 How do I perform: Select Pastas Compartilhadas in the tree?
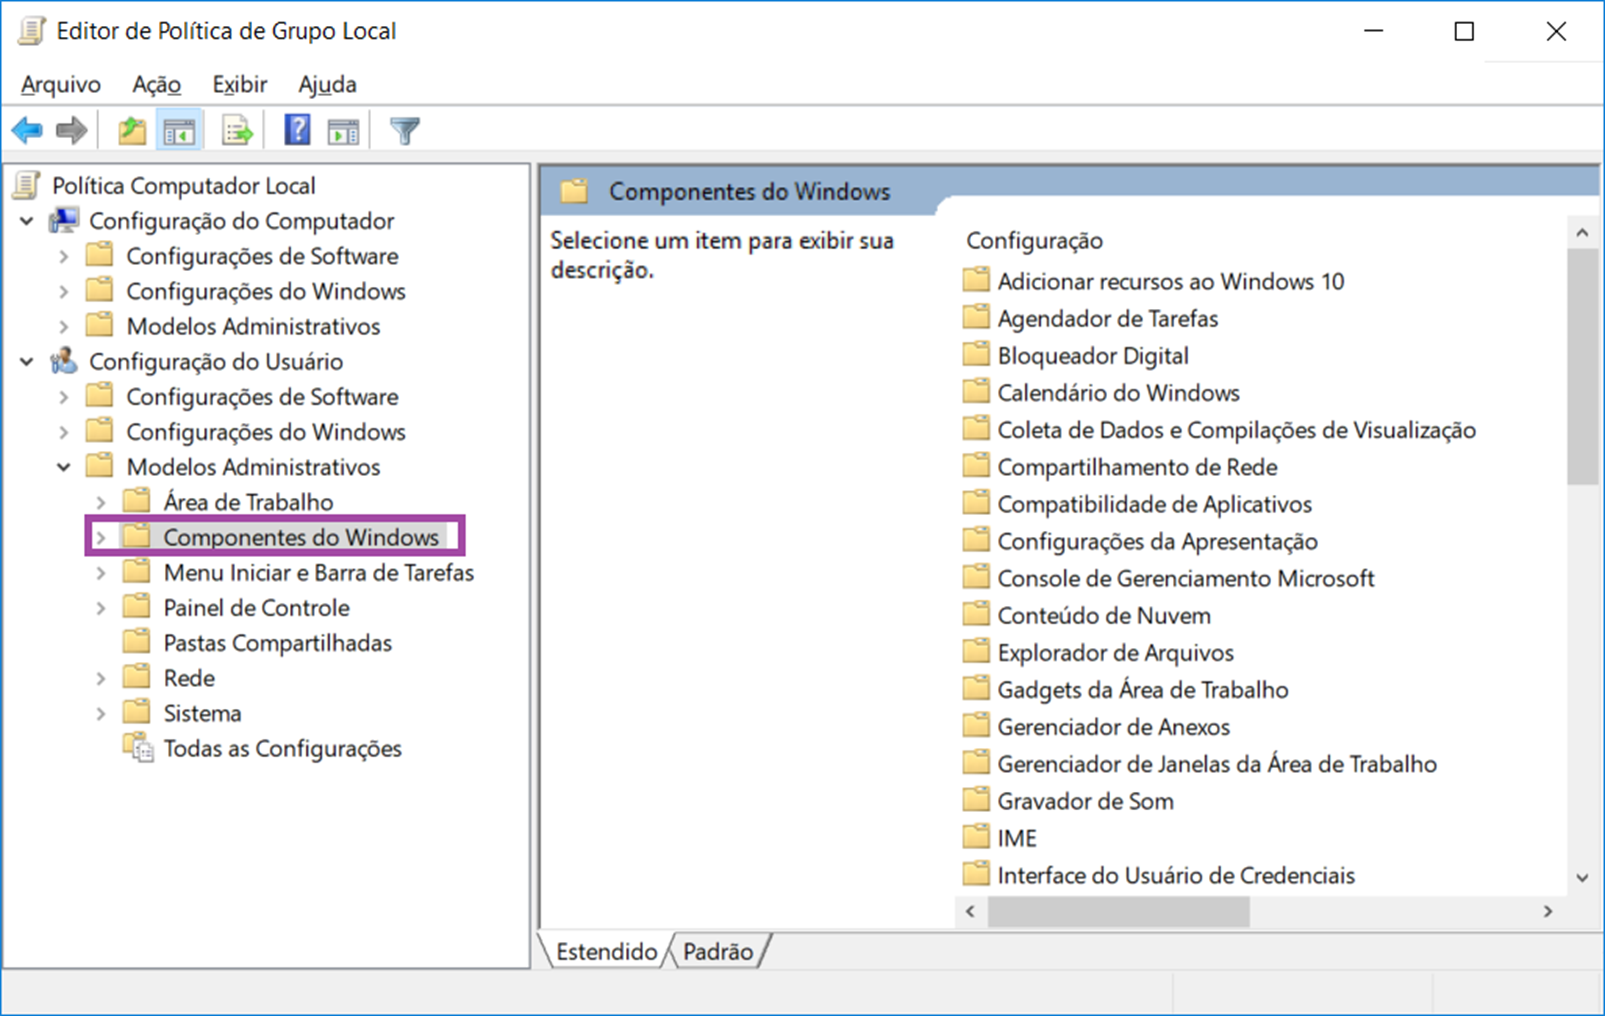(x=278, y=643)
